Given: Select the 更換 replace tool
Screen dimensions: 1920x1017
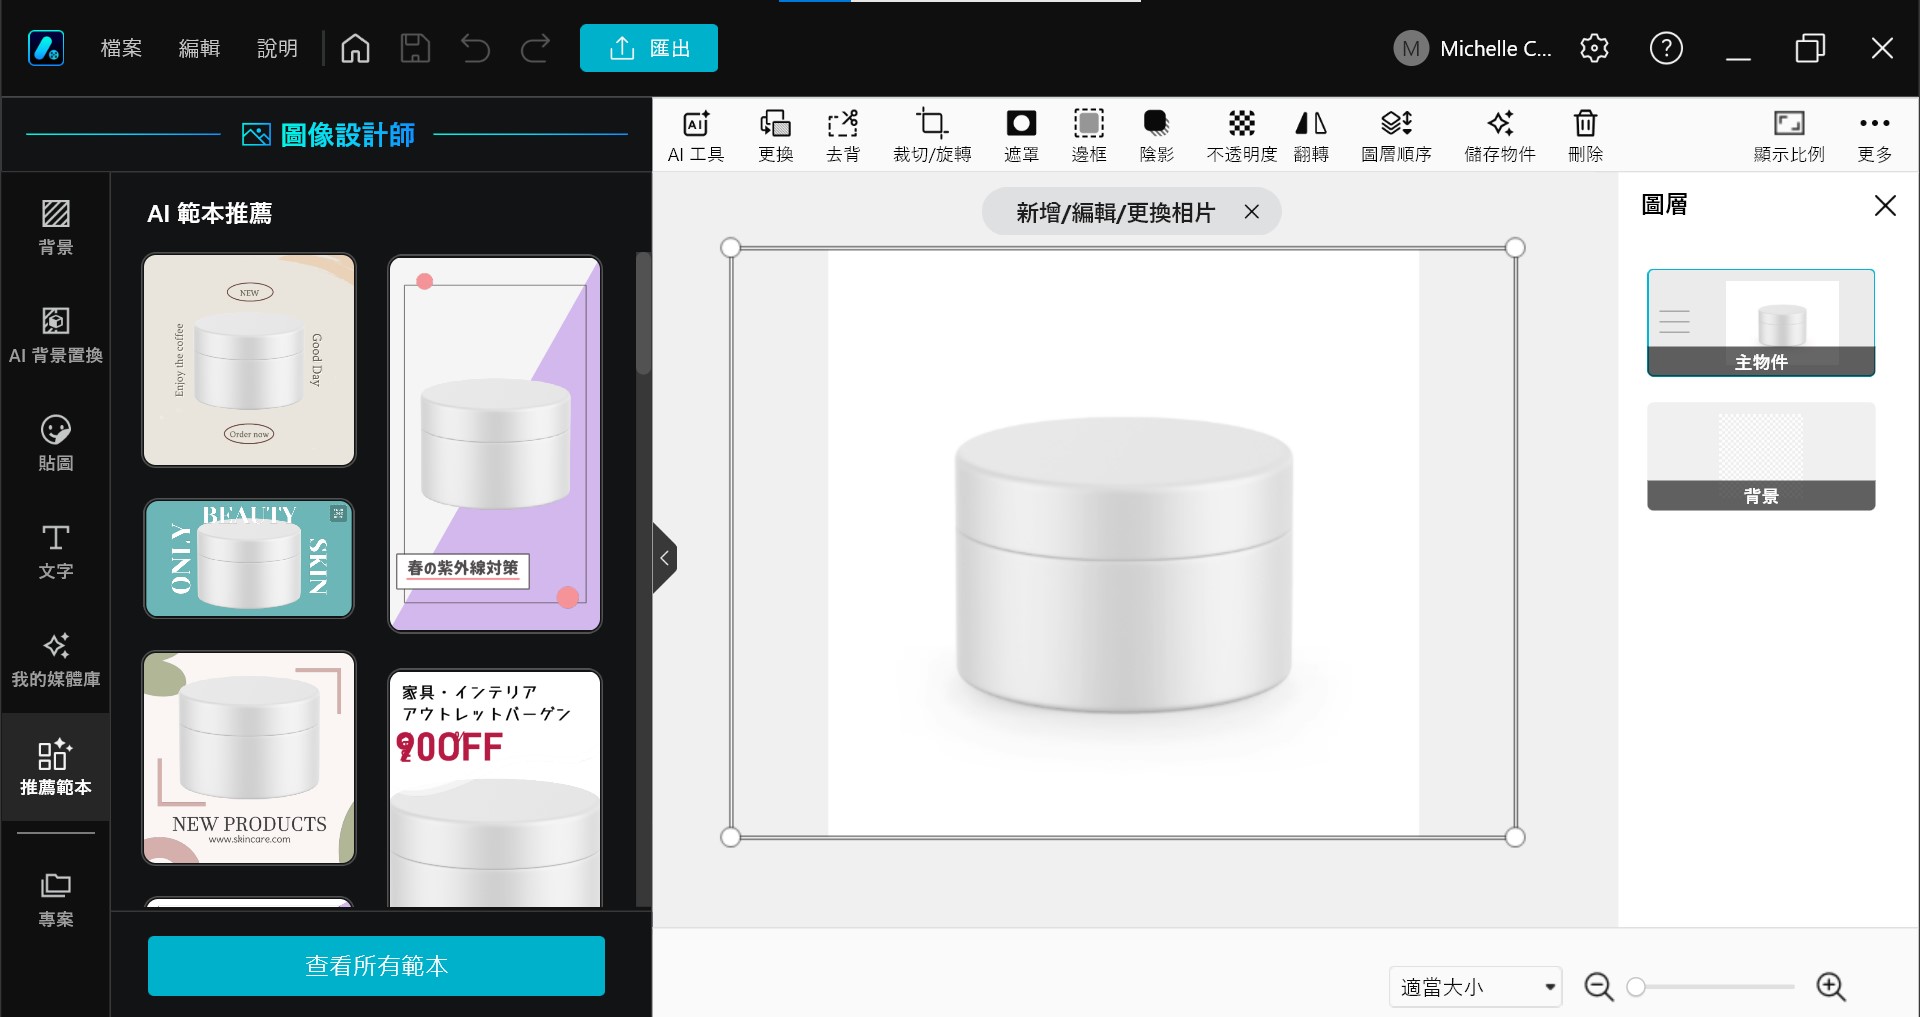Looking at the screenshot, I should point(775,136).
